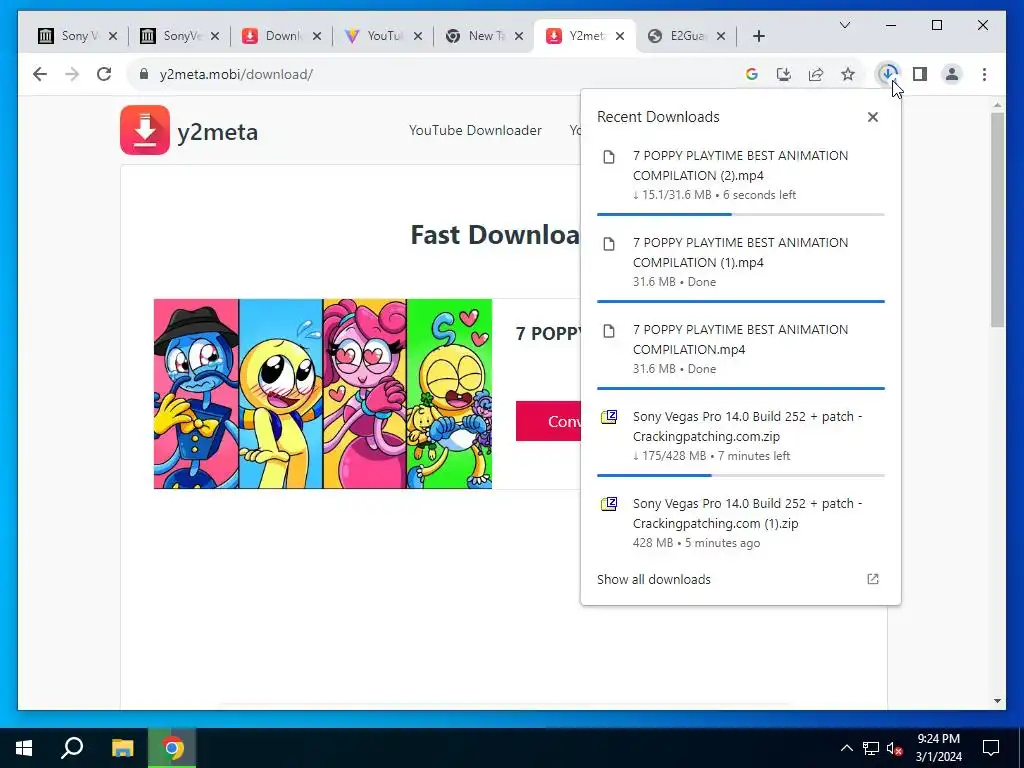Click the taskbar clock showing 9:24 PM
This screenshot has height=768, width=1024.
938,748
